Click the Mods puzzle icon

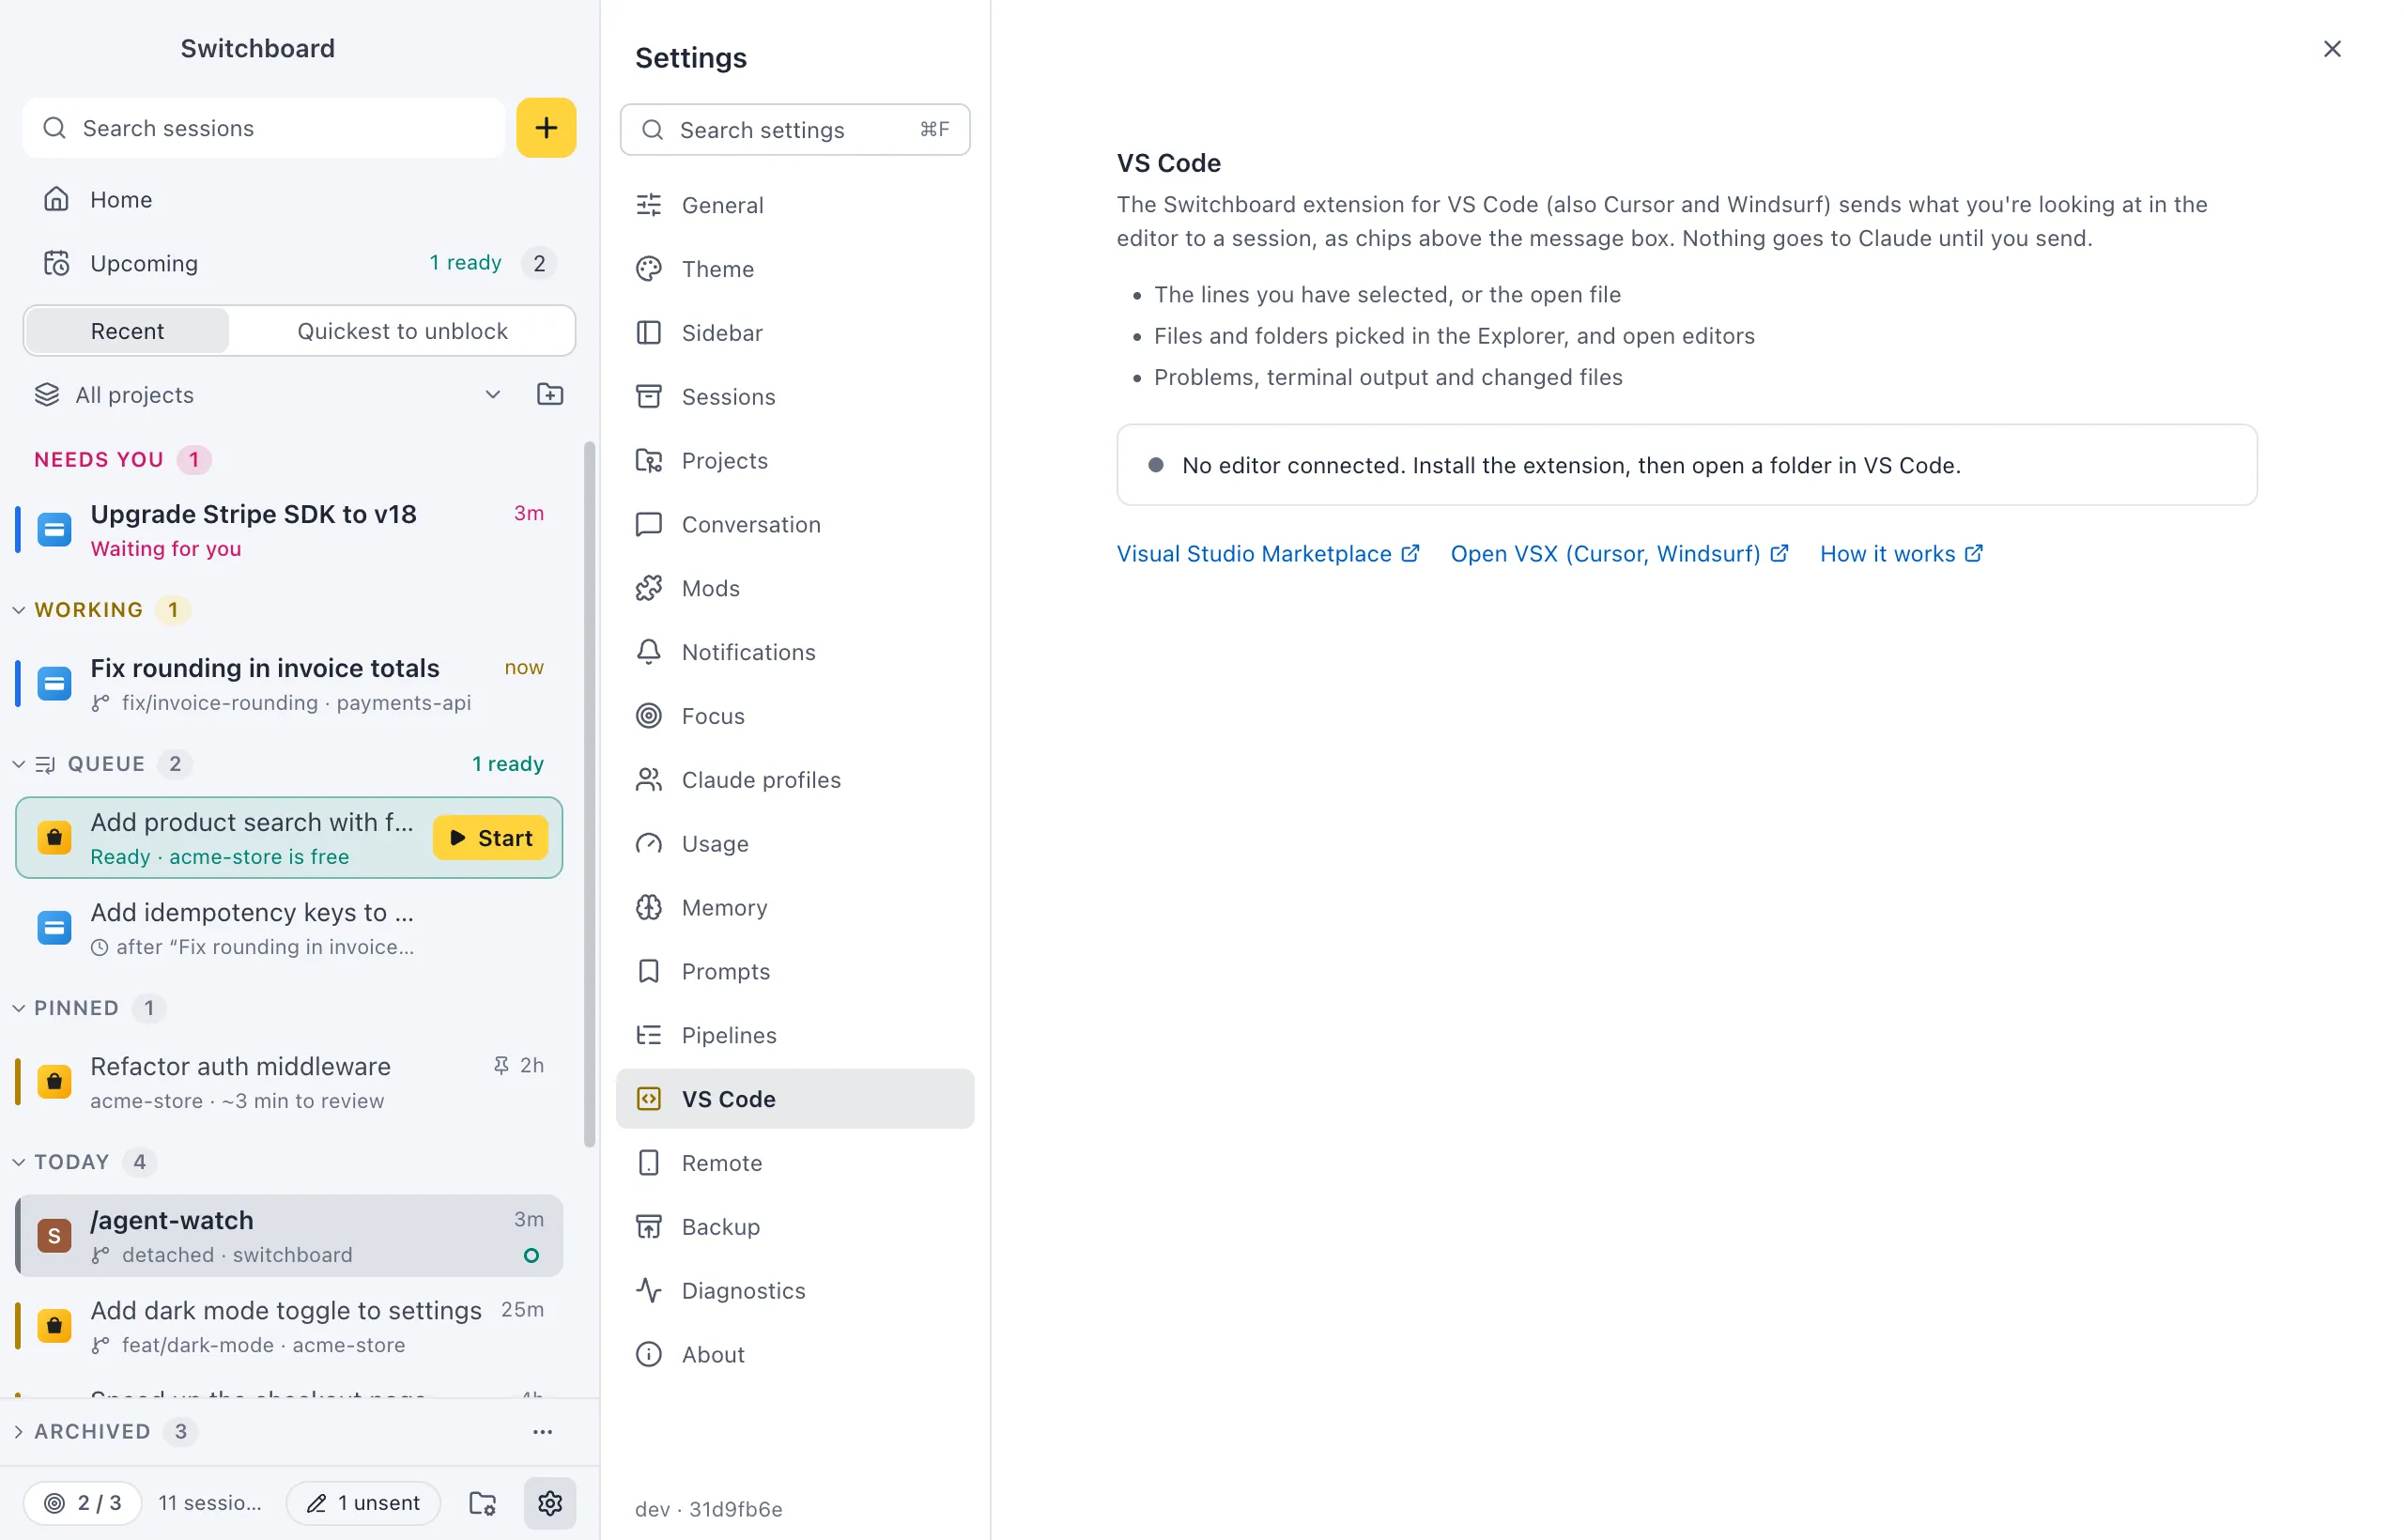pyautogui.click(x=649, y=589)
